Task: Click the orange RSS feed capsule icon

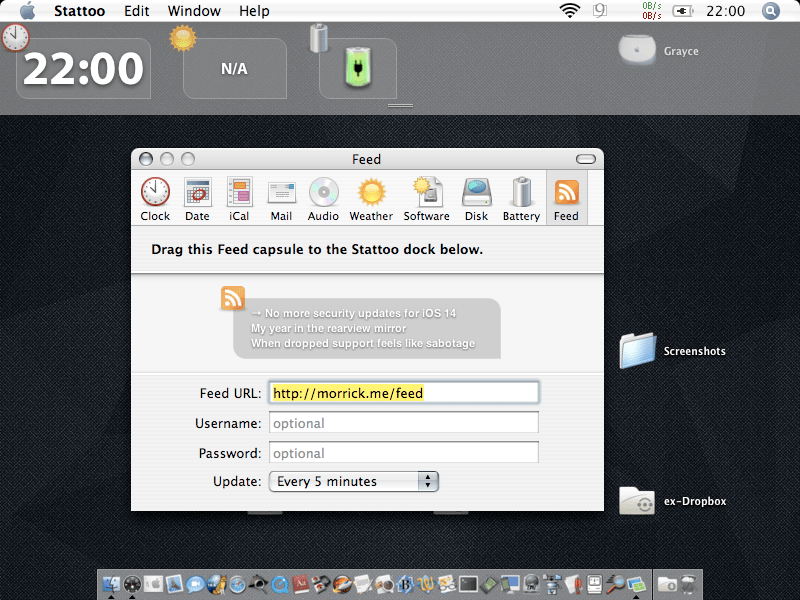Action: [x=233, y=298]
